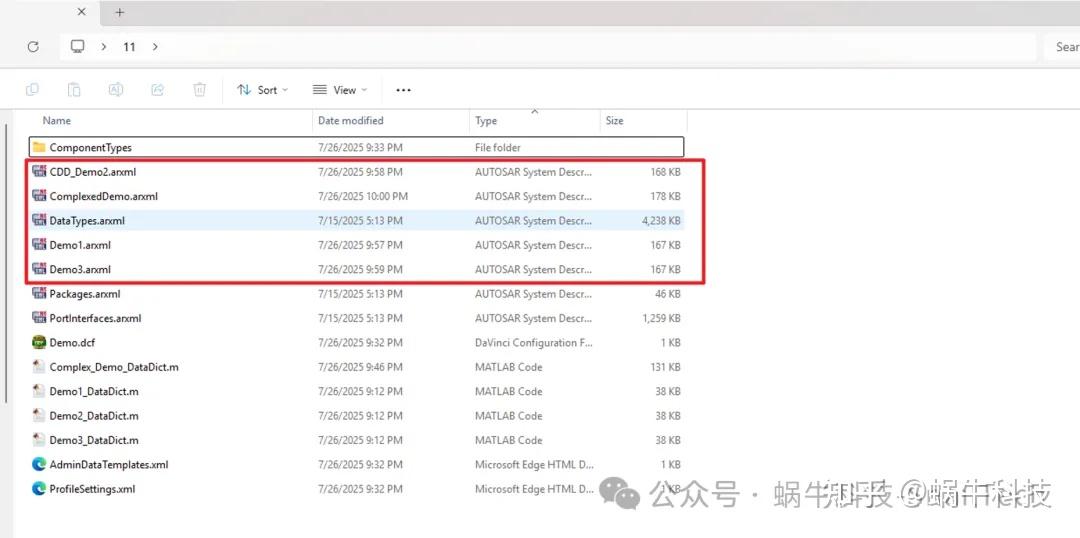This screenshot has height=538, width=1080.
Task: Click into the Search box
Action: (1062, 47)
